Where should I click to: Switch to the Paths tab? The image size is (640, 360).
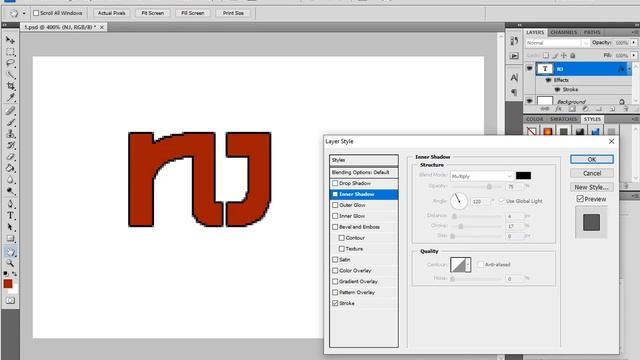592,32
